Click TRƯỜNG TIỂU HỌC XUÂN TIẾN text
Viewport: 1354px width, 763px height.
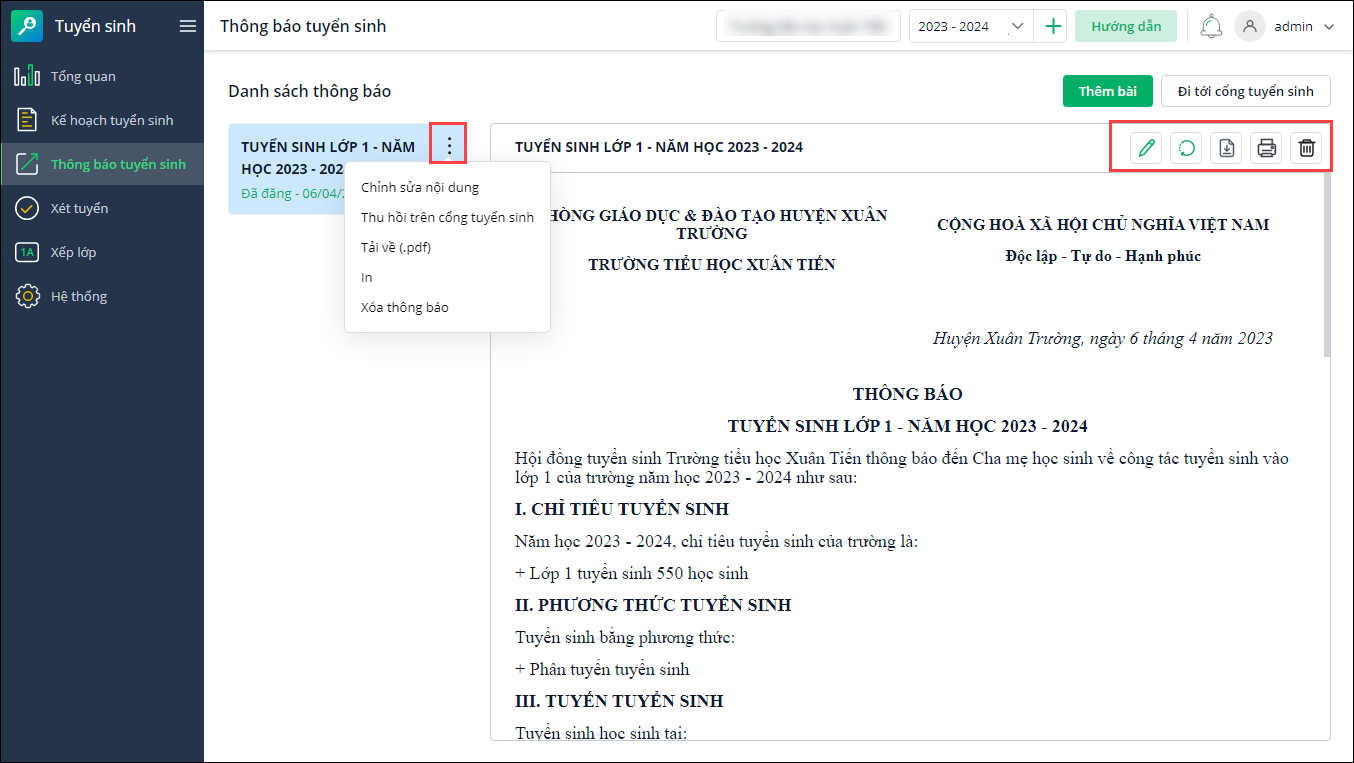[x=712, y=264]
